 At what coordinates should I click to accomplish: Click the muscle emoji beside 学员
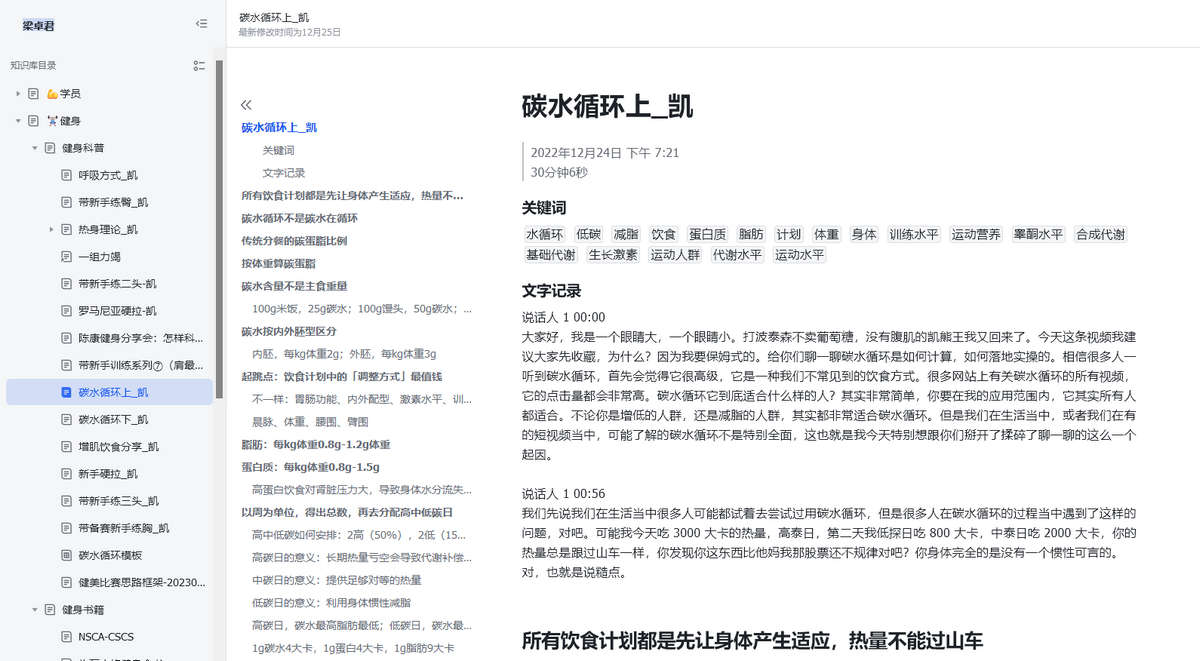pyautogui.click(x=50, y=93)
